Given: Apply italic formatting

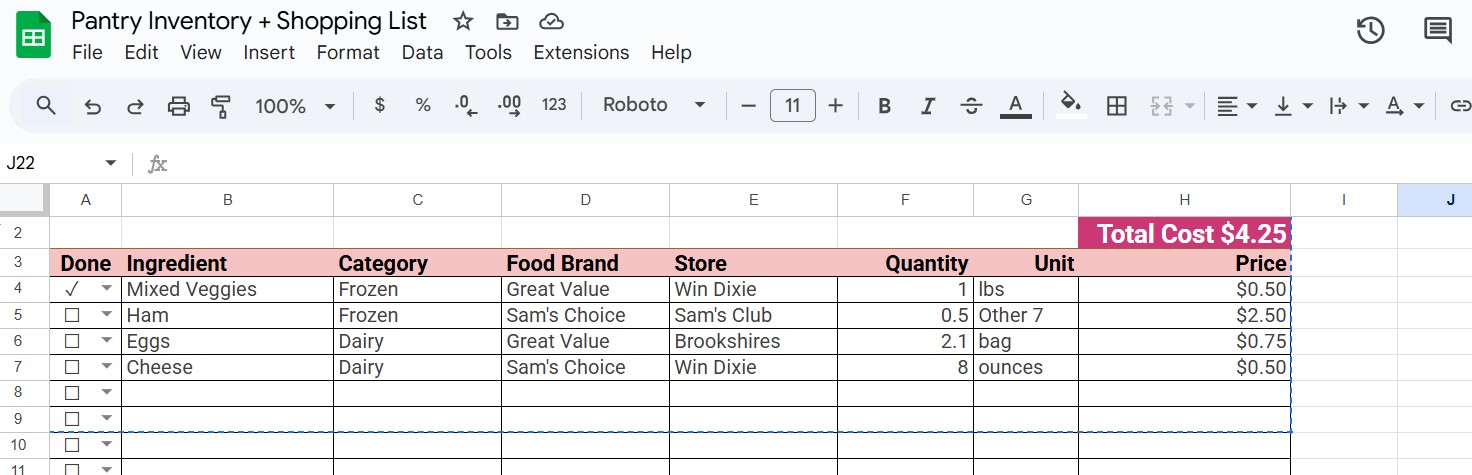Looking at the screenshot, I should (x=928, y=106).
